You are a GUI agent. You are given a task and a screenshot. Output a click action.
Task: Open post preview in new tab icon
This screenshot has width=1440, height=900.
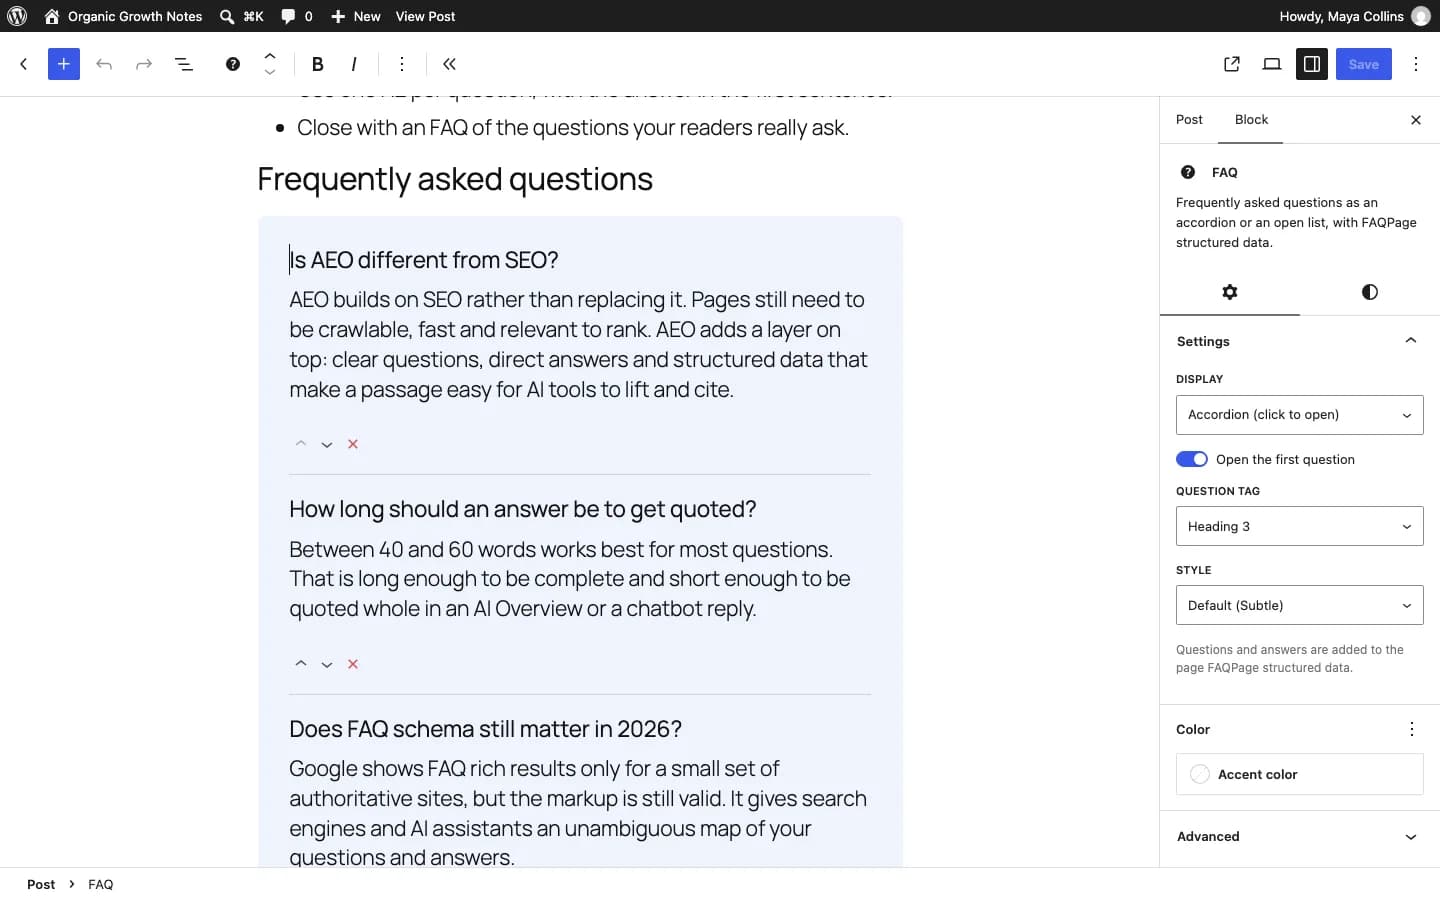tap(1232, 64)
